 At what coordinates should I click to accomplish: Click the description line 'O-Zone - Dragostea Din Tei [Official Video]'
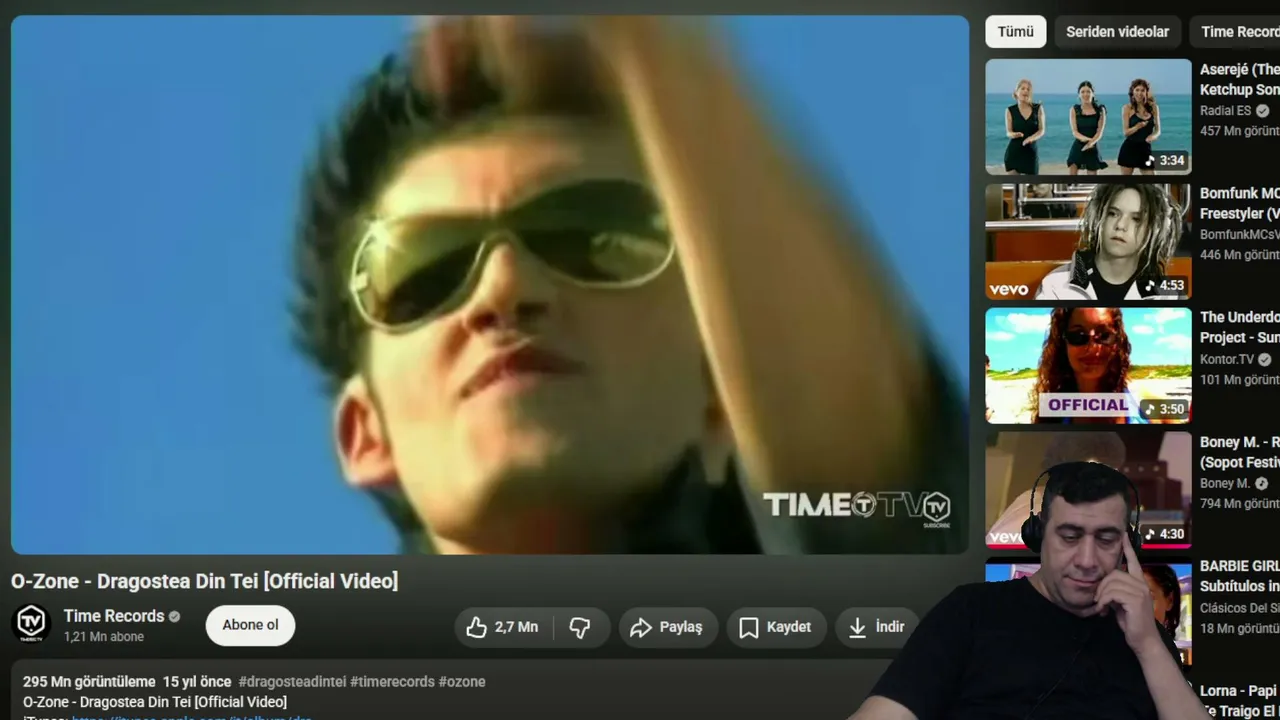[x=155, y=702]
